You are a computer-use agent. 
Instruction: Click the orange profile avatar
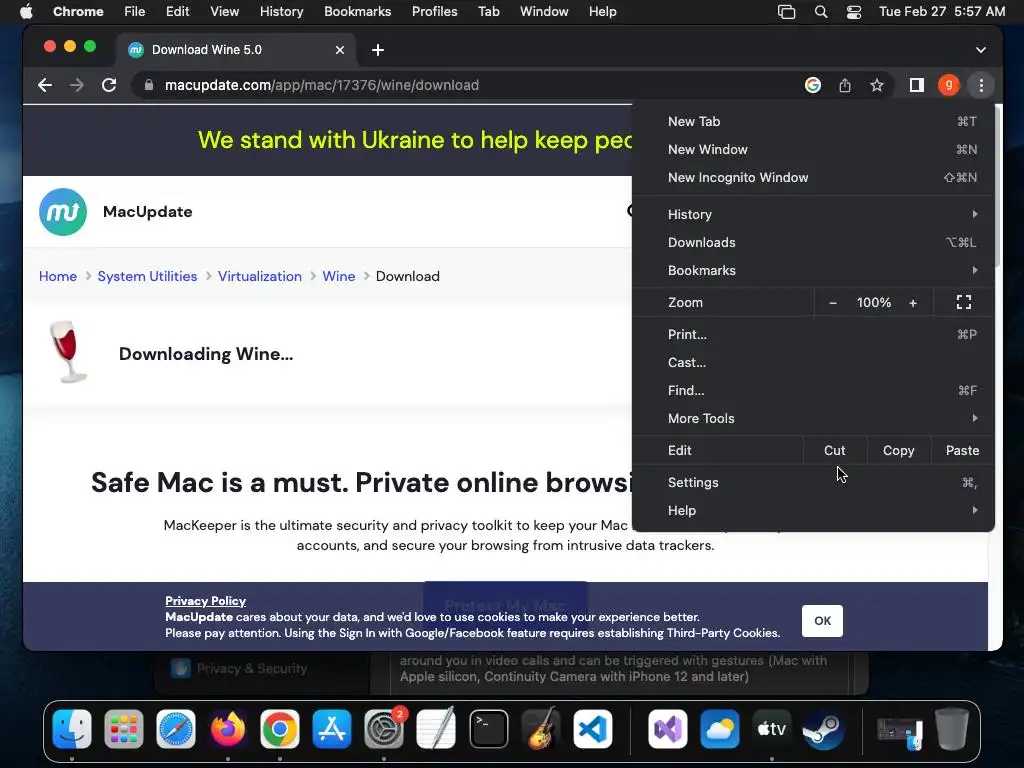[x=948, y=85]
